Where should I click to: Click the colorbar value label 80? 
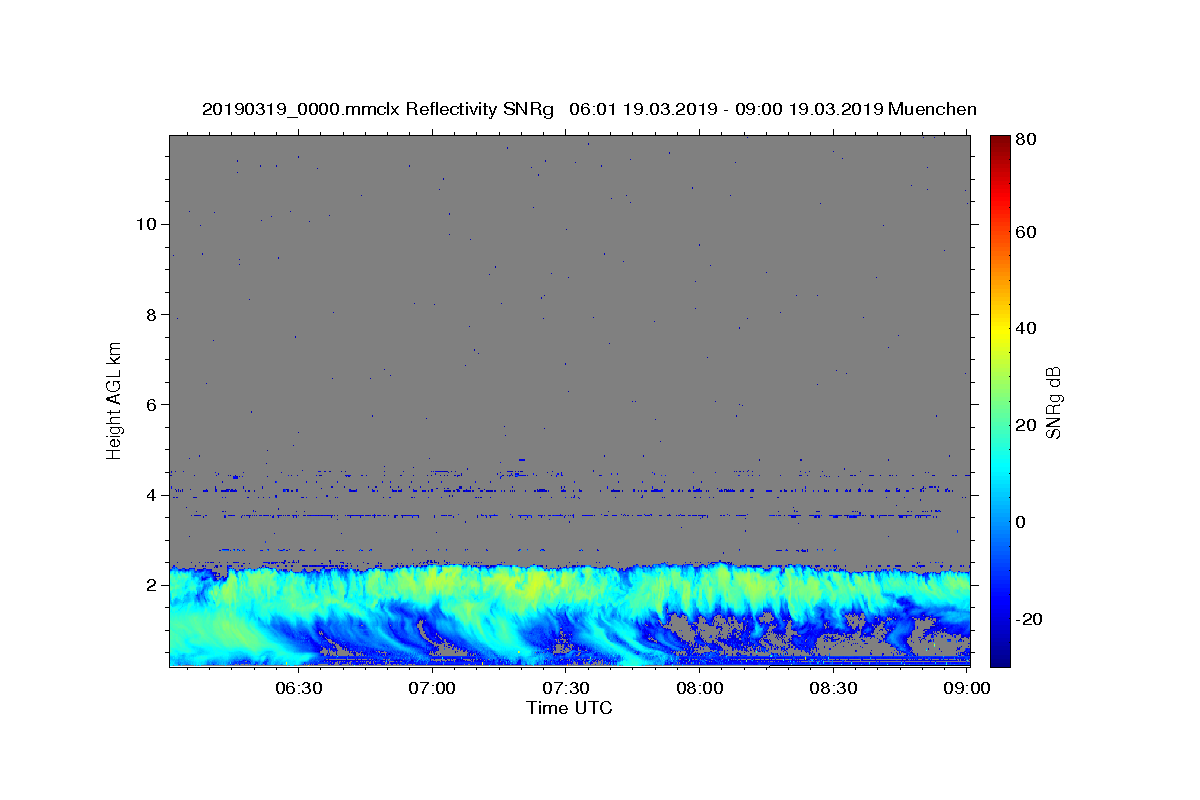[x=1026, y=140]
